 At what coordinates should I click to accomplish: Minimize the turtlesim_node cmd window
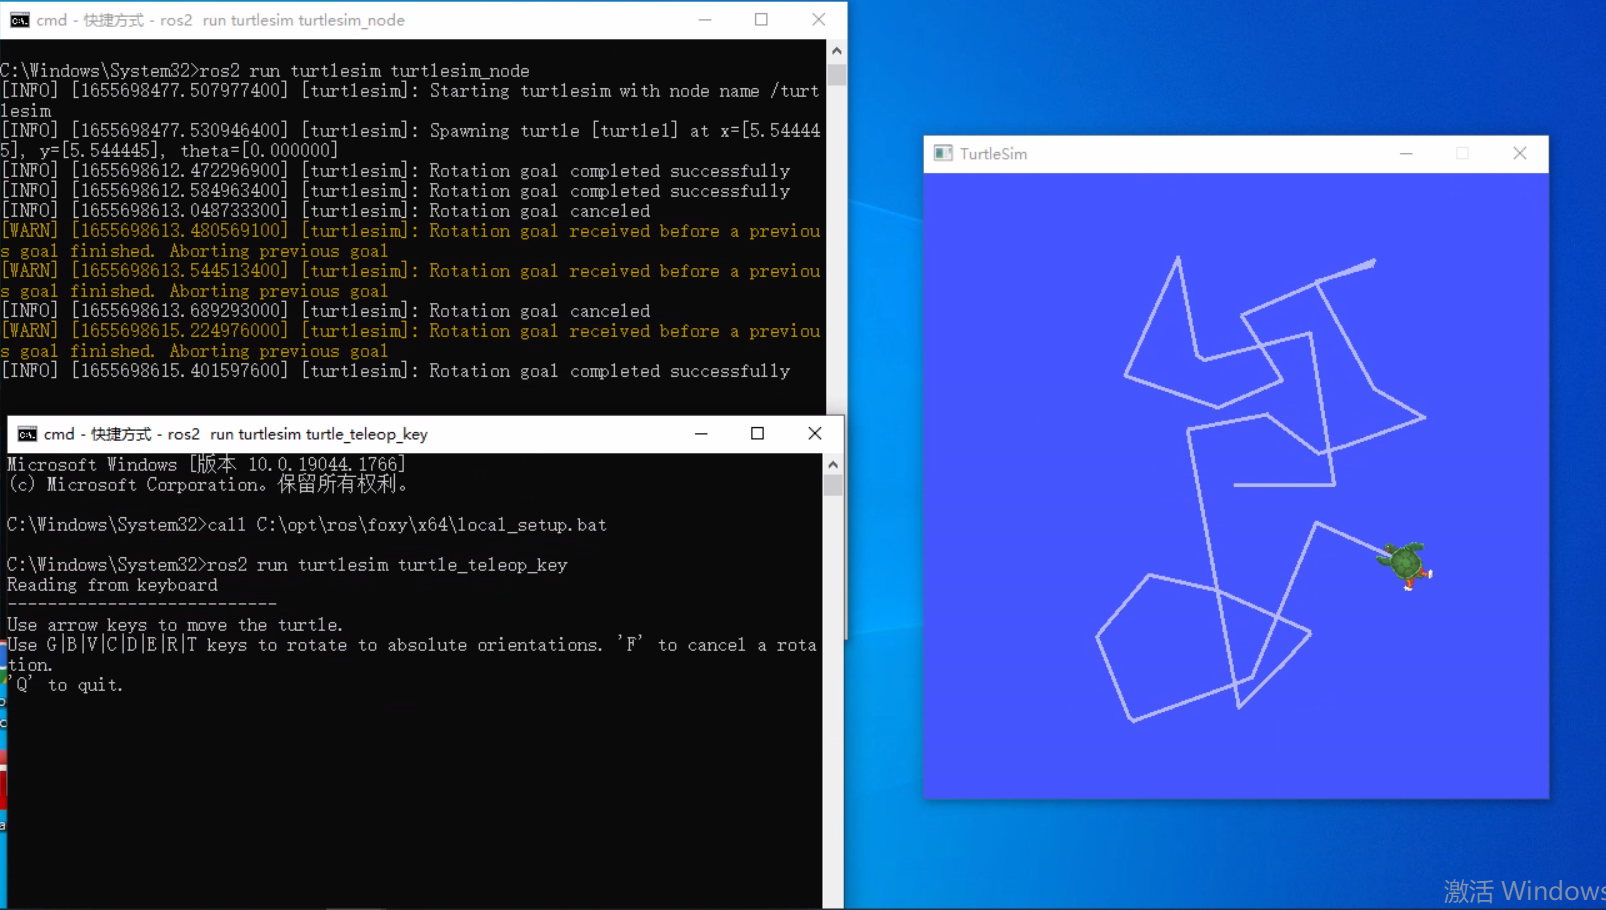coord(705,20)
